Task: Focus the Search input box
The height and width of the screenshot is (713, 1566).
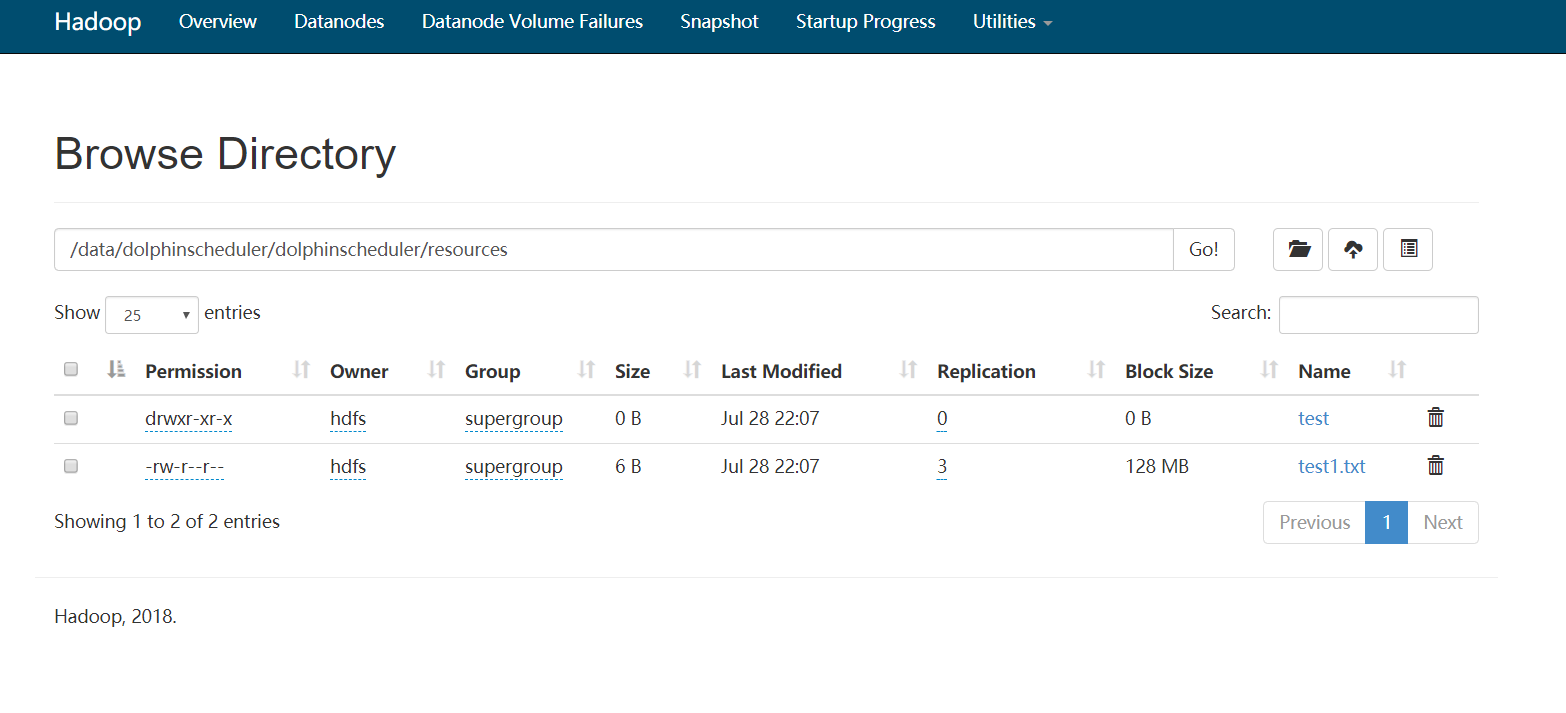Action: [1378, 314]
